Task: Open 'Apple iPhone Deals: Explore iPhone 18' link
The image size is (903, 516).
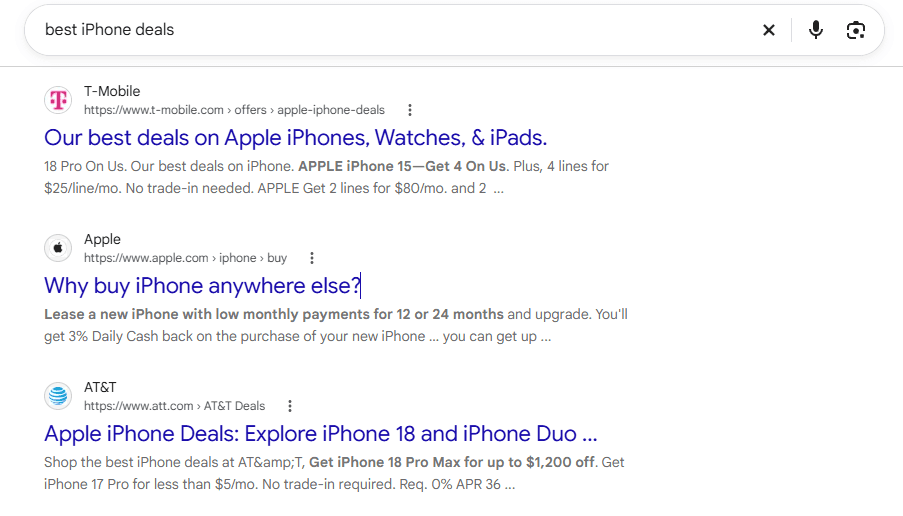Action: tap(321, 434)
